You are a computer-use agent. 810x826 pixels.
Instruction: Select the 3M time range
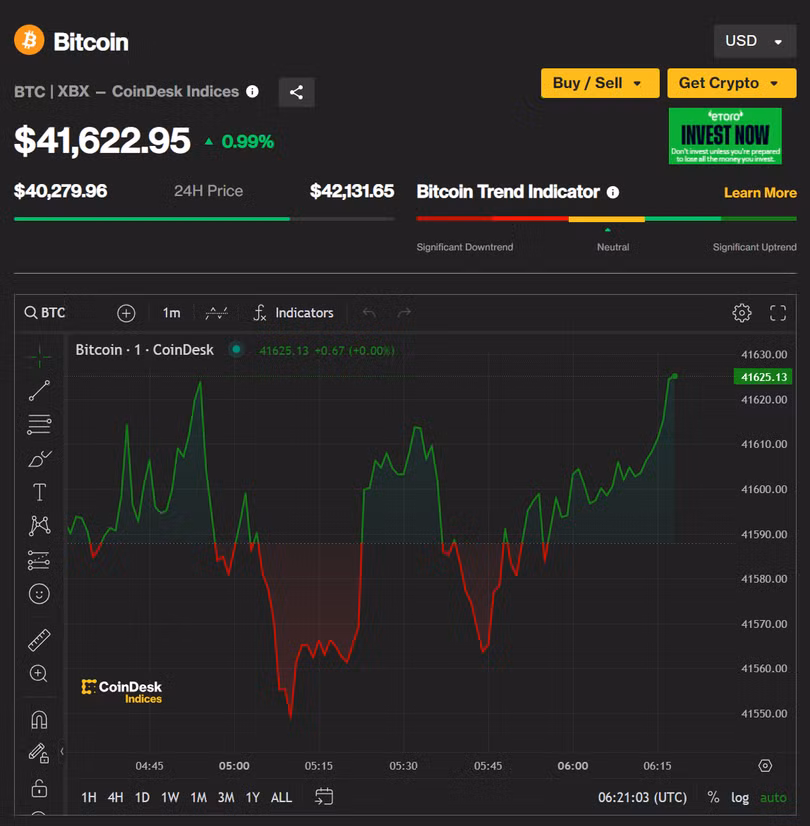(226, 797)
